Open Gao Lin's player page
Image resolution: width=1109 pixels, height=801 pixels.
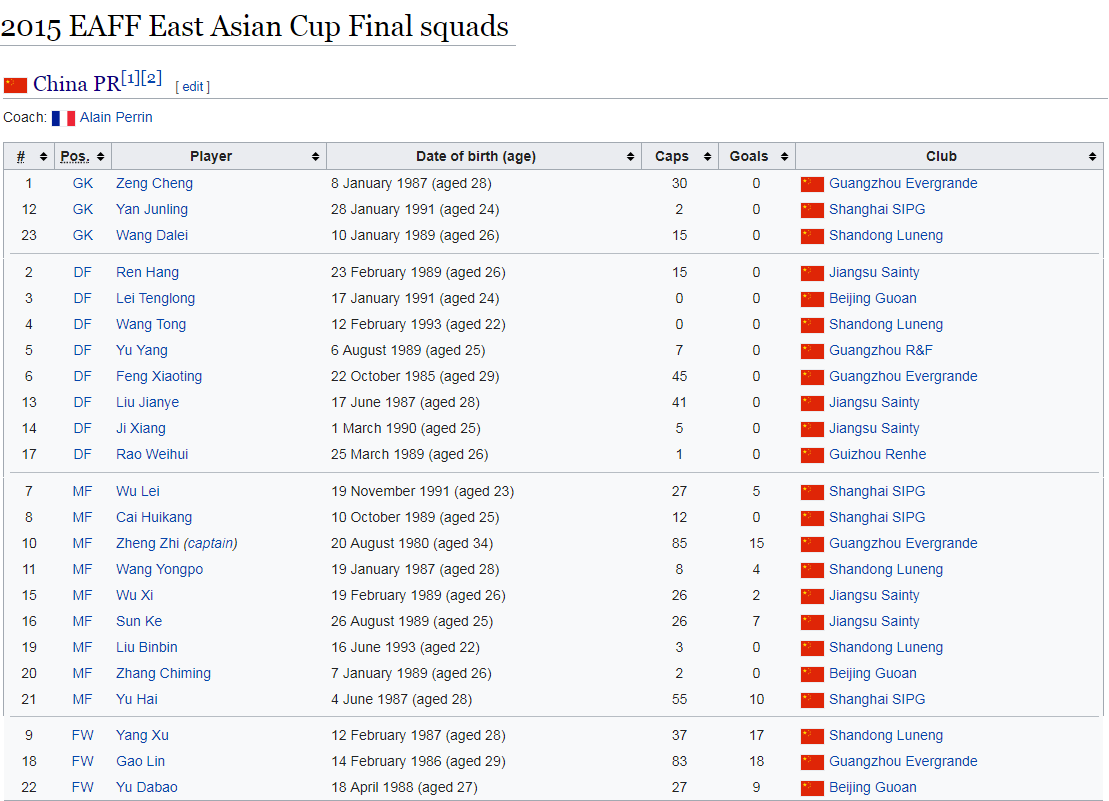[x=141, y=761]
